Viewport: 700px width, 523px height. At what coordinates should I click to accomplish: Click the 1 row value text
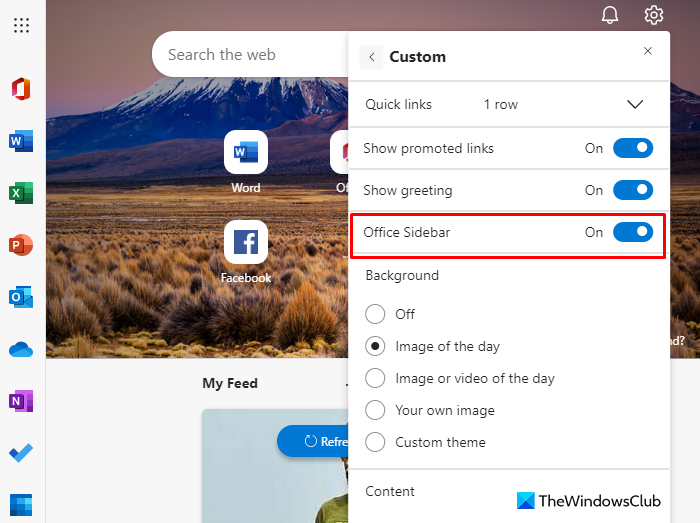501,104
